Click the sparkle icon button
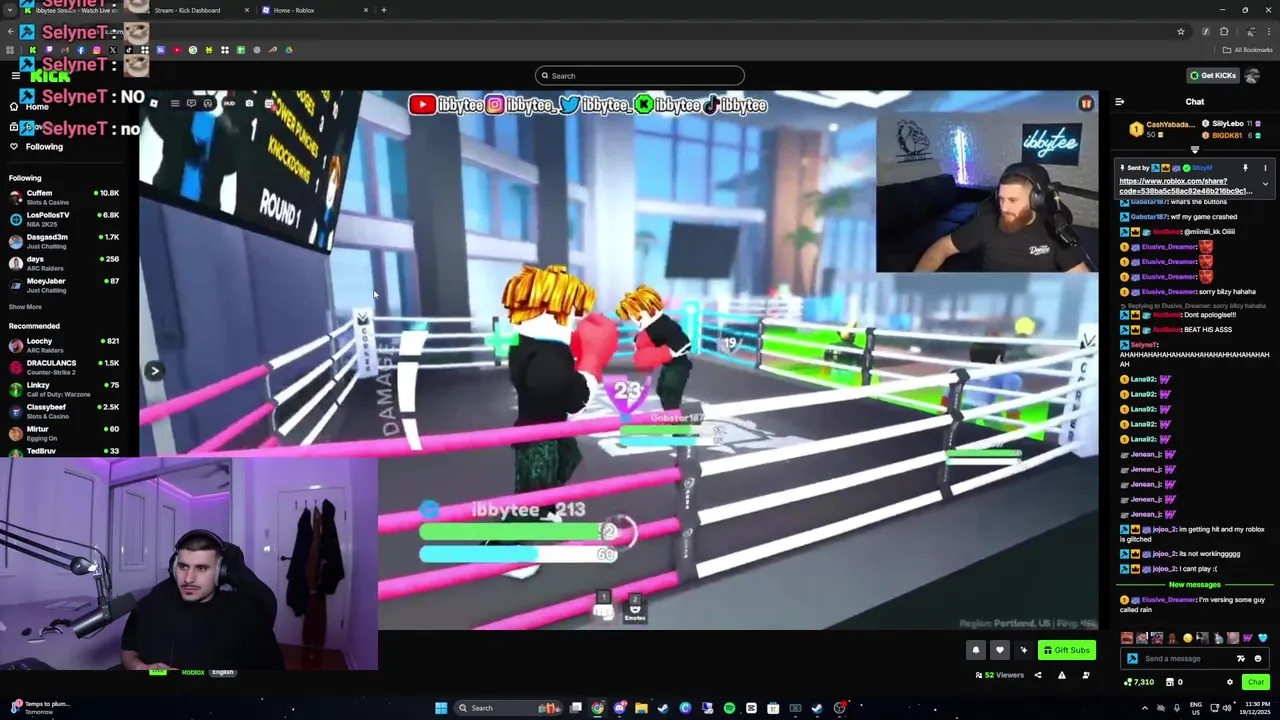 tap(1023, 650)
